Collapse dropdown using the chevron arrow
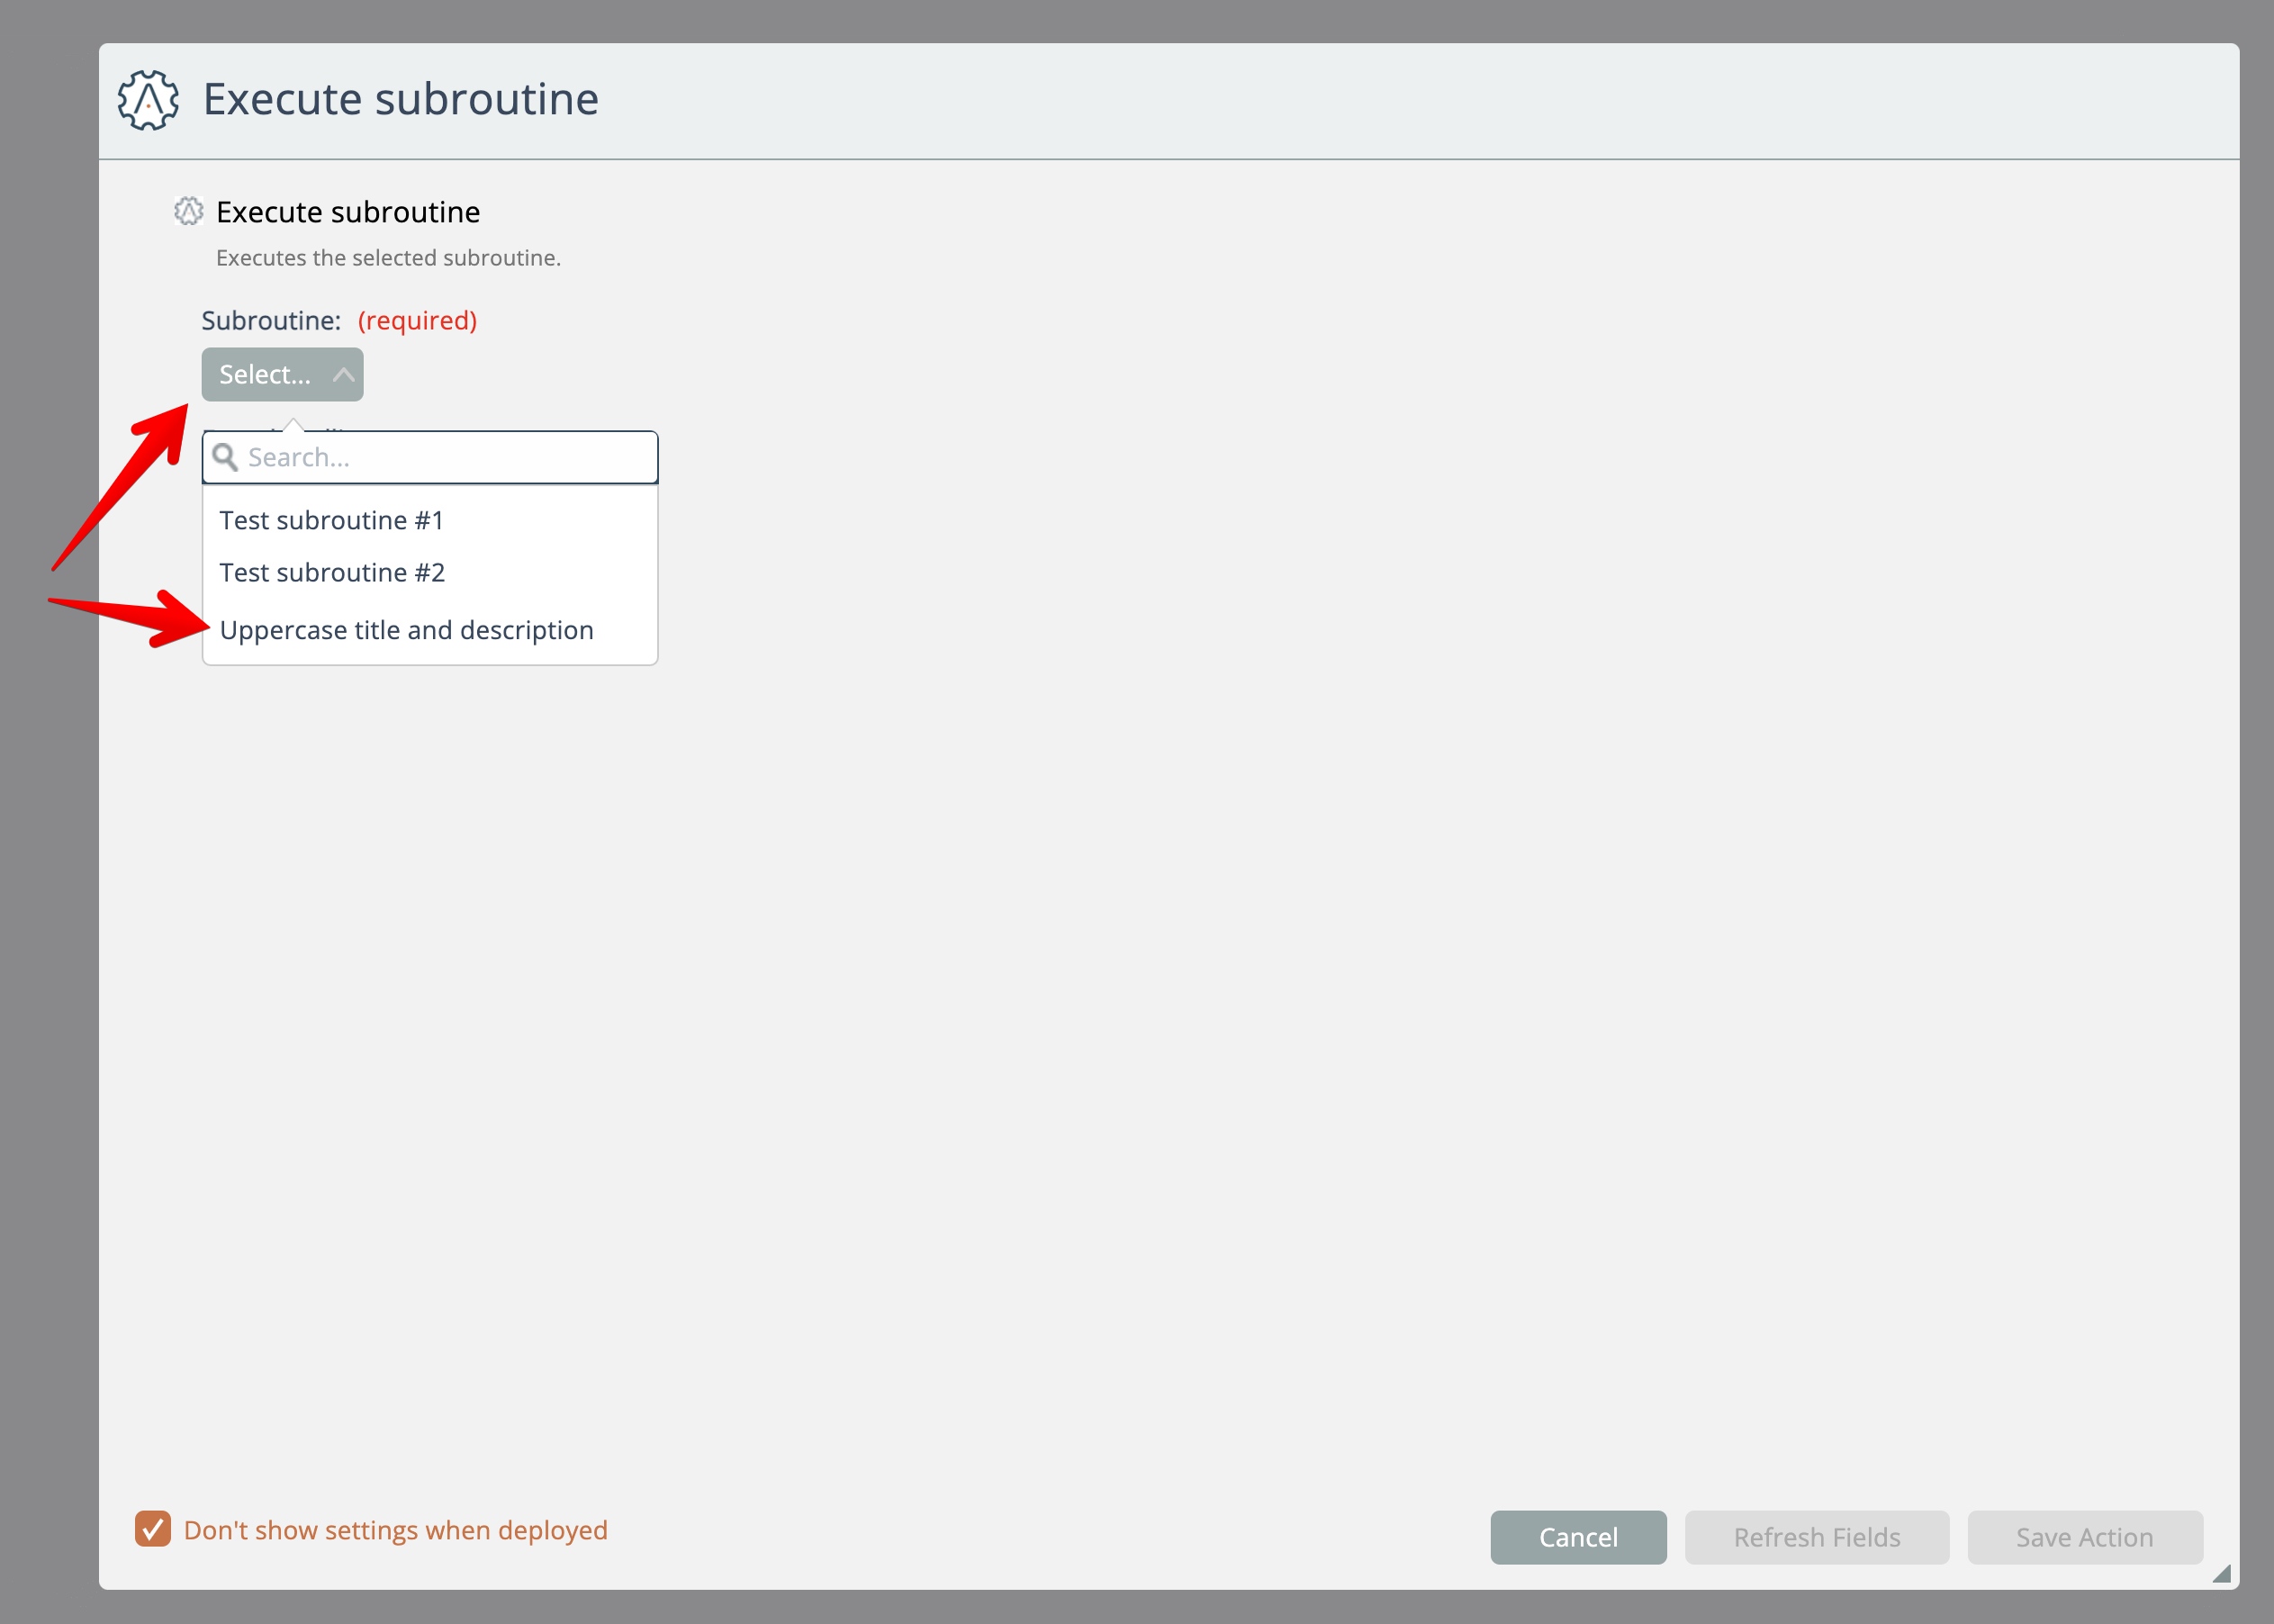 point(343,375)
